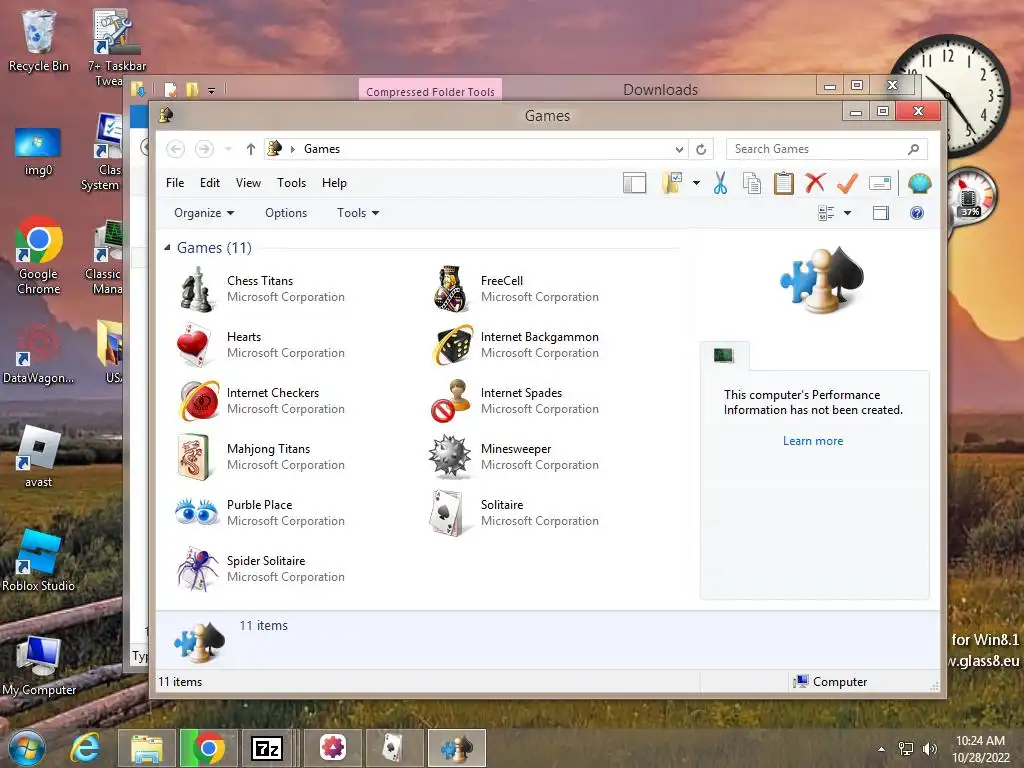The height and width of the screenshot is (768, 1024).
Task: Open Internet Backgammon dice icon
Action: (452, 345)
